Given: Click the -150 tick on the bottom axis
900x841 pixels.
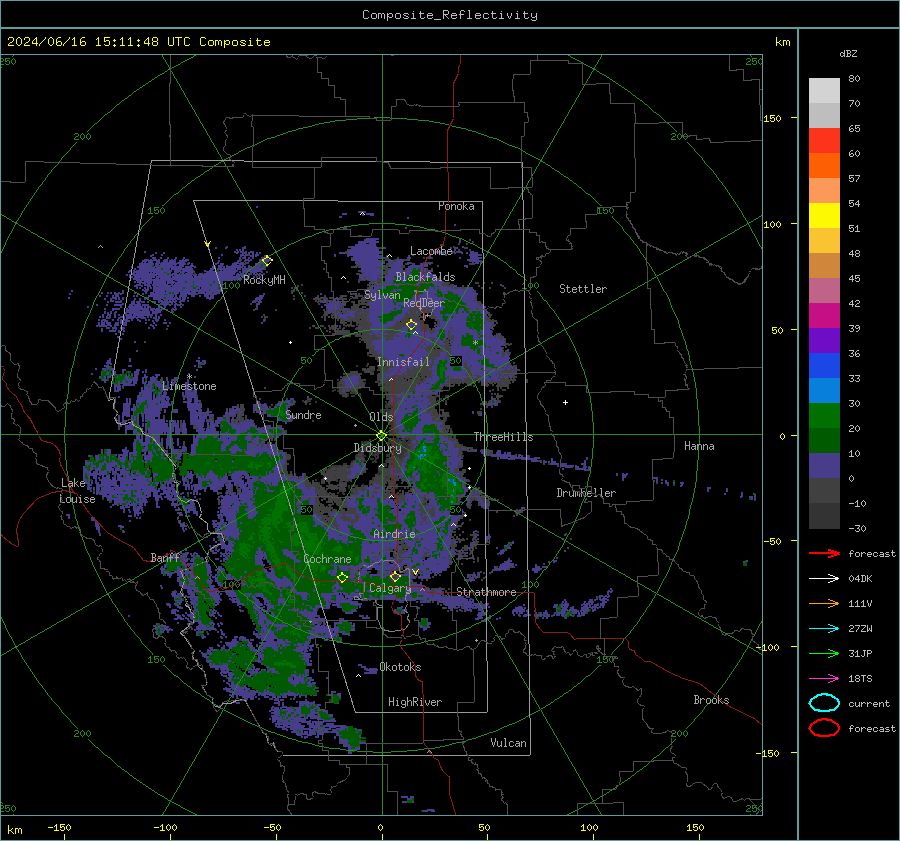Looking at the screenshot, I should point(59,827).
